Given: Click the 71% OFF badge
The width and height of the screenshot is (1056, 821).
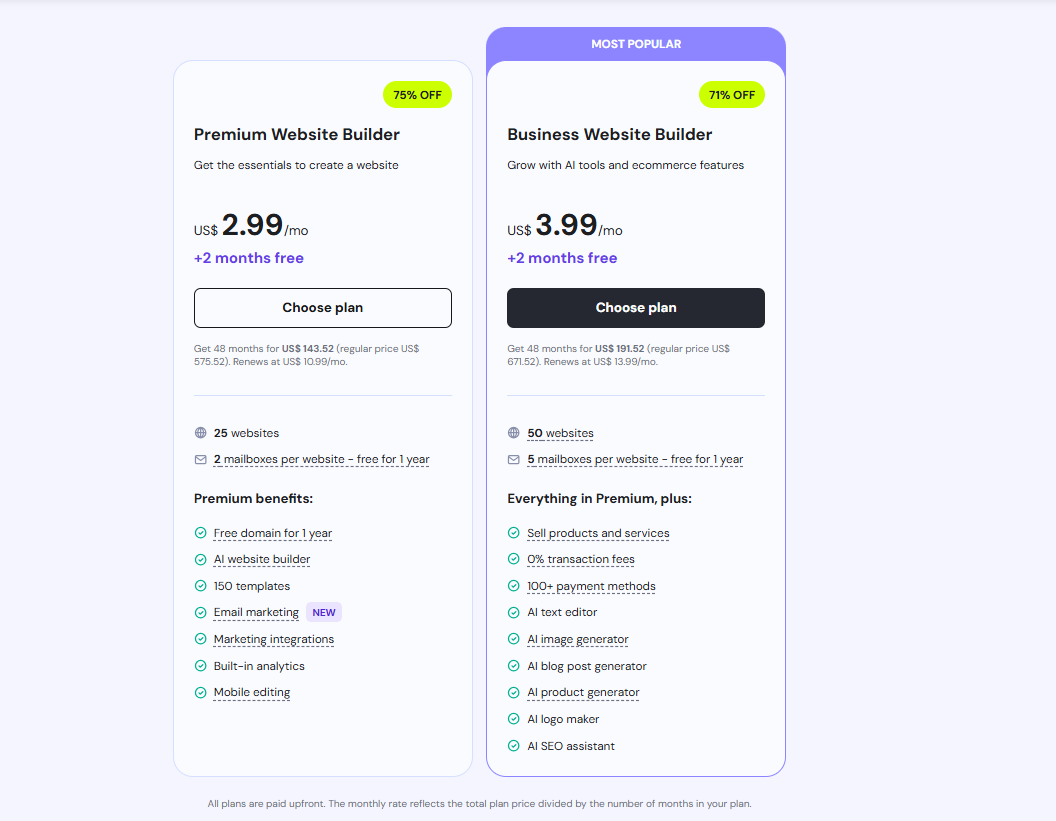Looking at the screenshot, I should coord(731,95).
